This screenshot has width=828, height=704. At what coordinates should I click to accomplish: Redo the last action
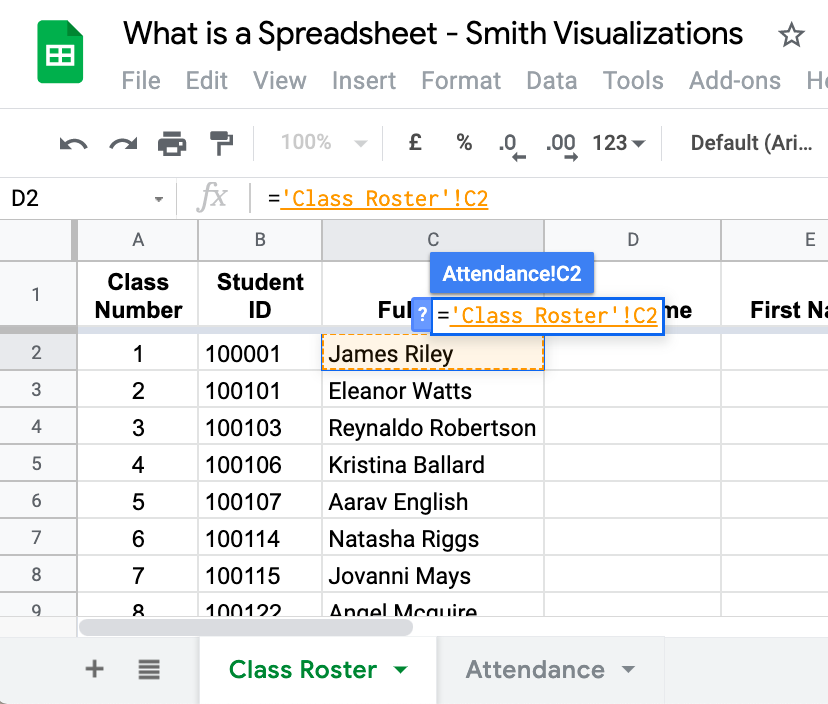pyautogui.click(x=123, y=143)
